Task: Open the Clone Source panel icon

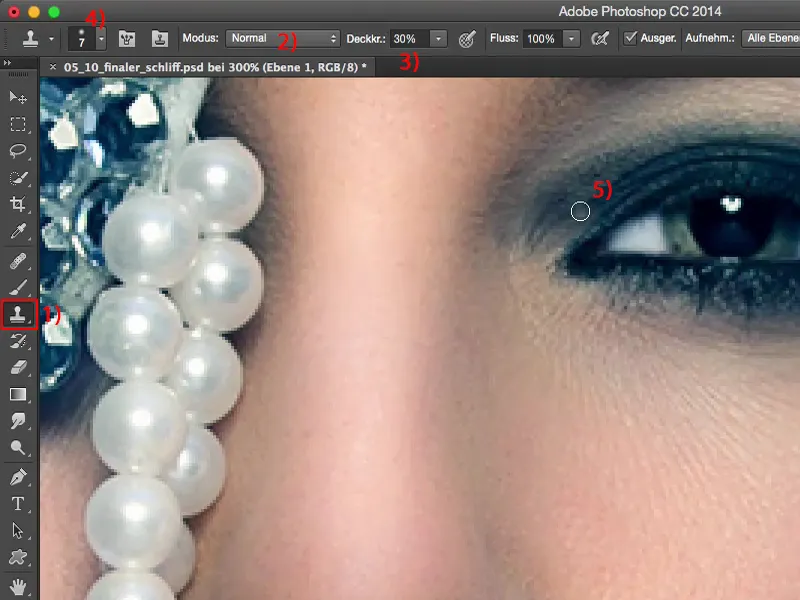Action: coord(160,39)
